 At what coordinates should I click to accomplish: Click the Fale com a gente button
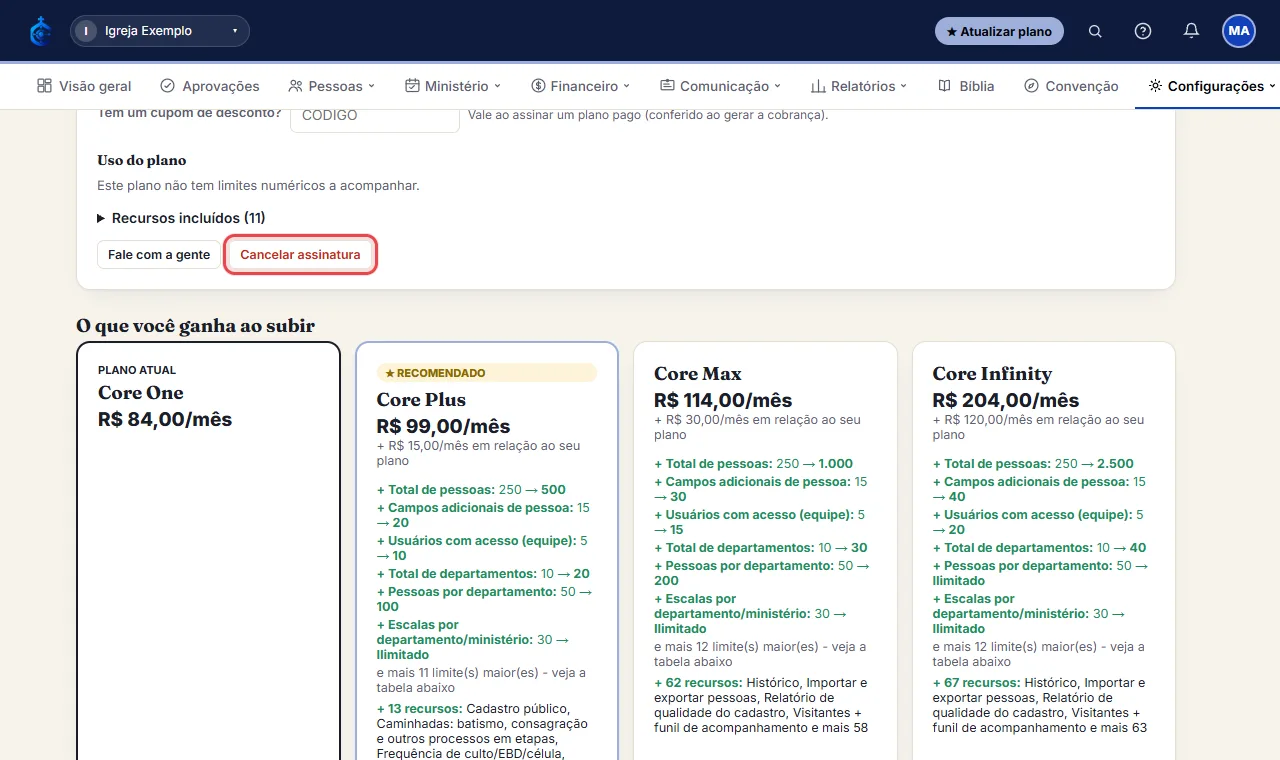pos(159,255)
